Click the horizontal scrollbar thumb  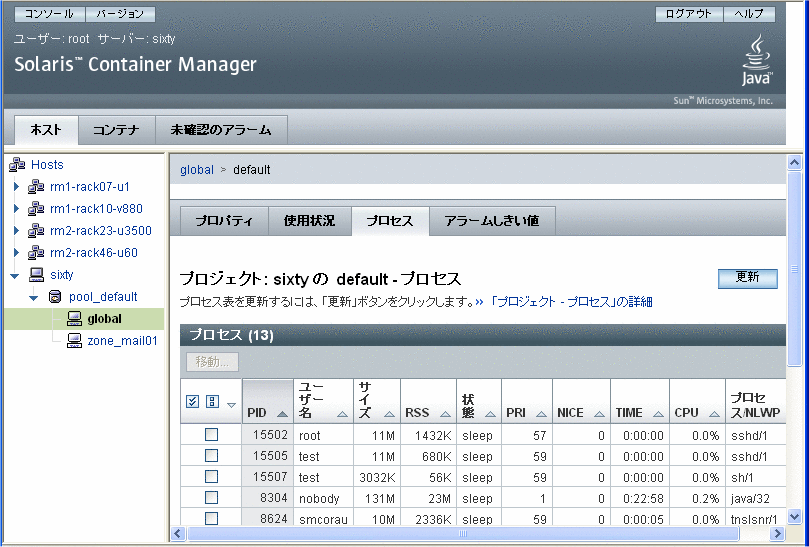(x=463, y=534)
